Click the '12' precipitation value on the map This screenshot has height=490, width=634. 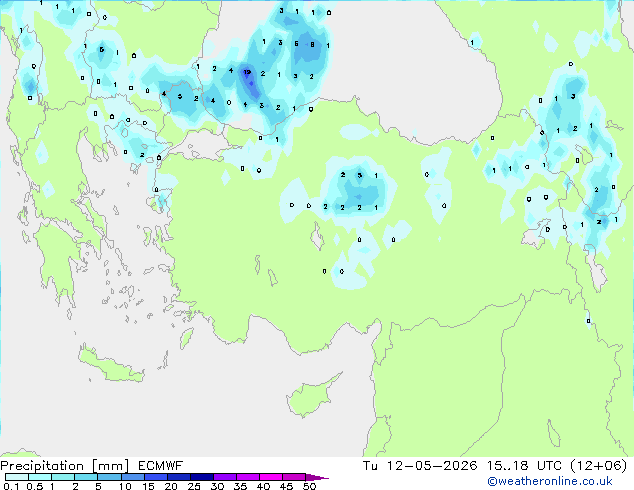tap(247, 72)
